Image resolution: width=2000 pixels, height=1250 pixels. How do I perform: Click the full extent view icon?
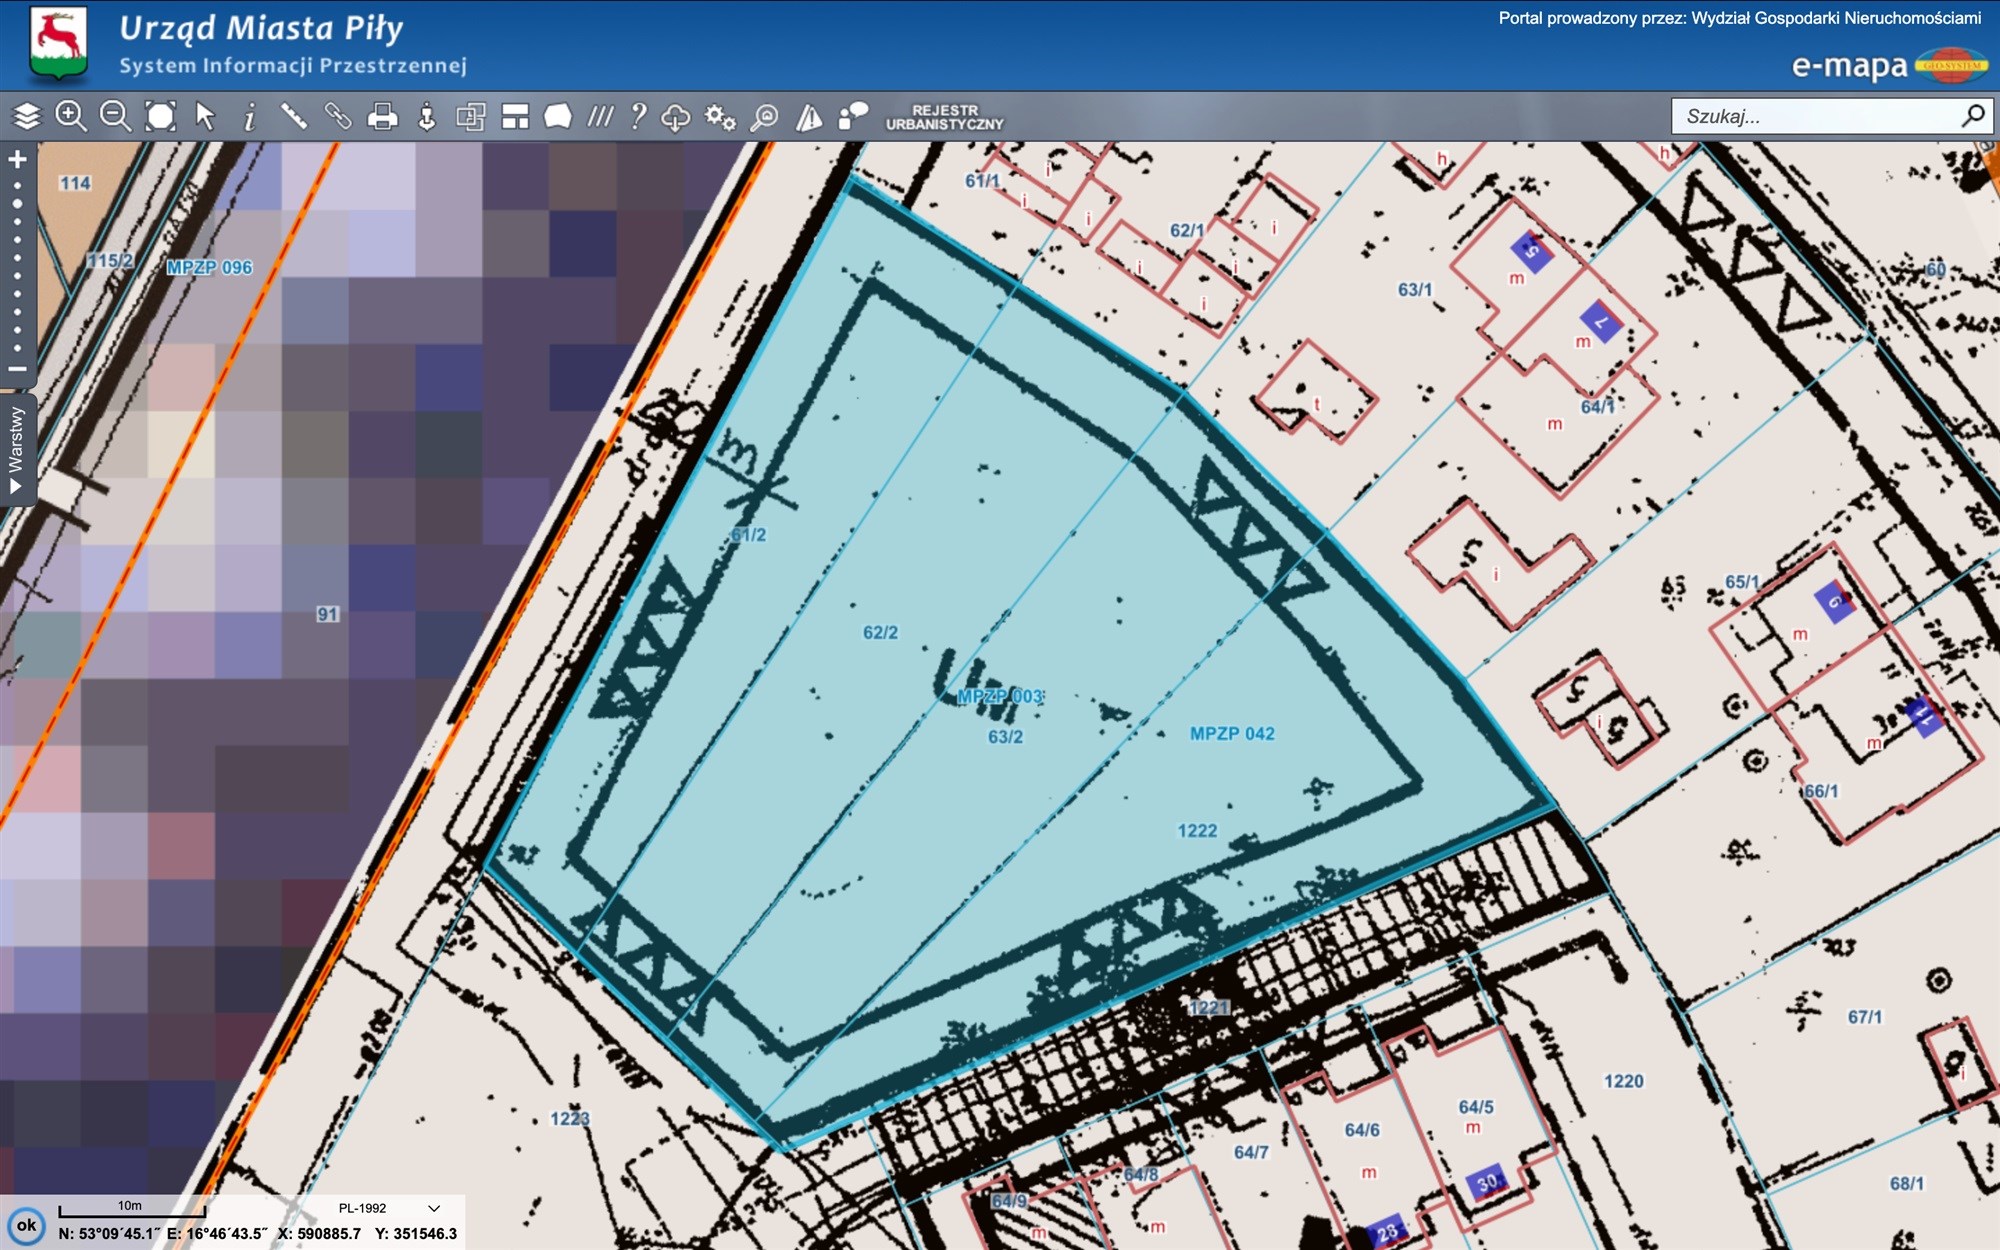tap(160, 117)
